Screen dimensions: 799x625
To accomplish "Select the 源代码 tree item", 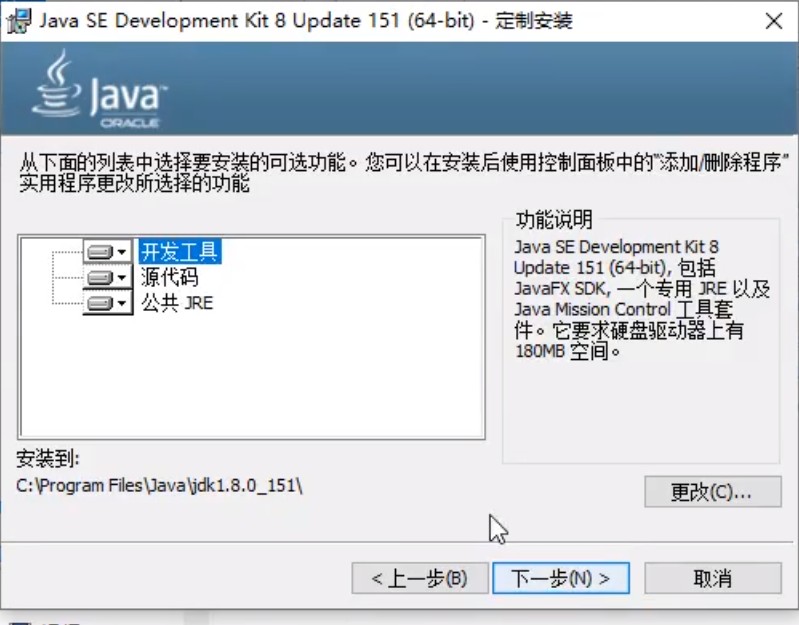I will point(170,278).
